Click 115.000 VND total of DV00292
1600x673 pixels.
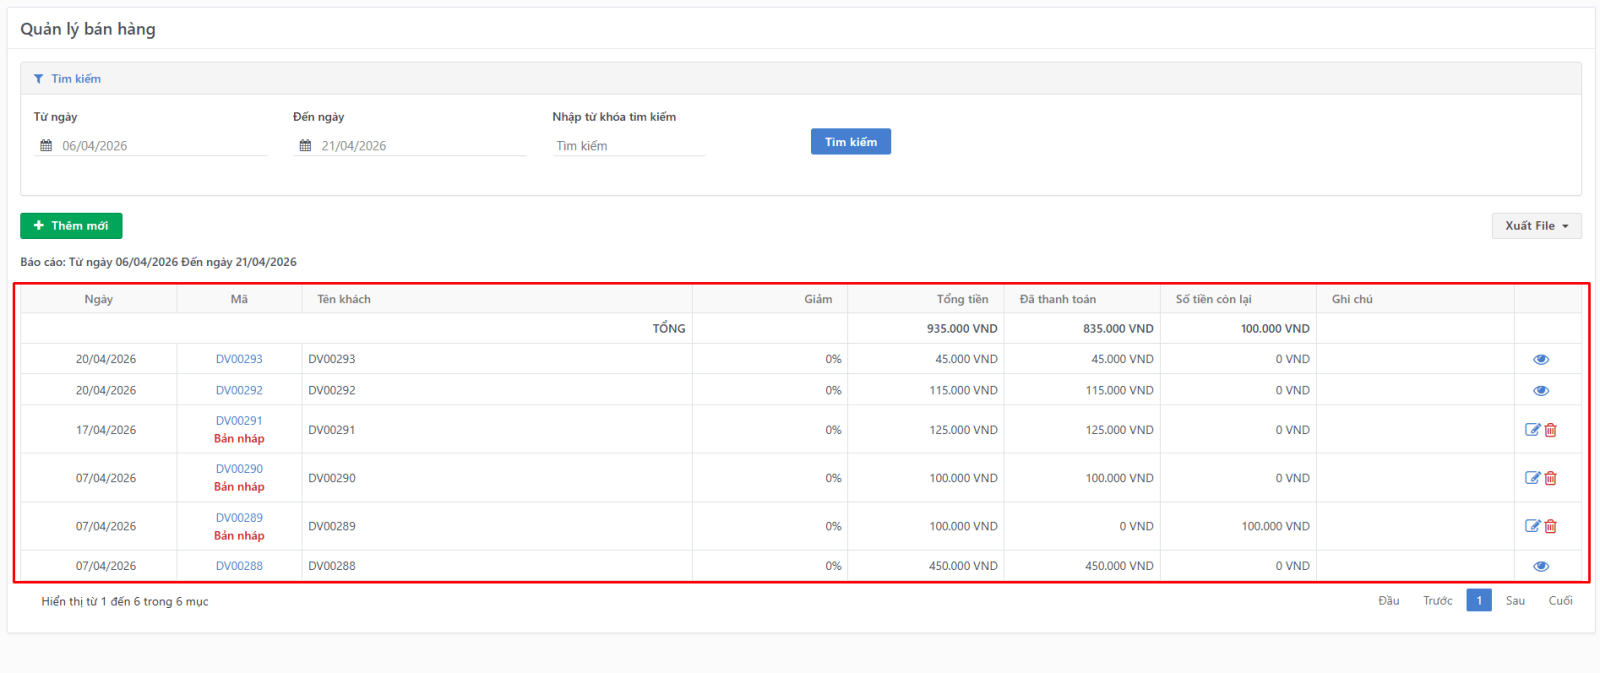[963, 391]
